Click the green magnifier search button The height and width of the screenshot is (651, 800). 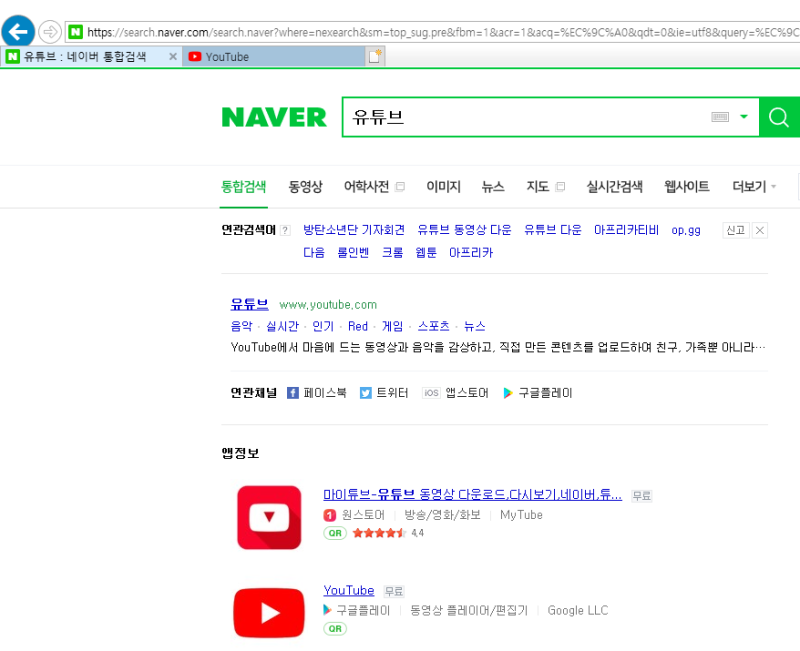[x=779, y=117]
